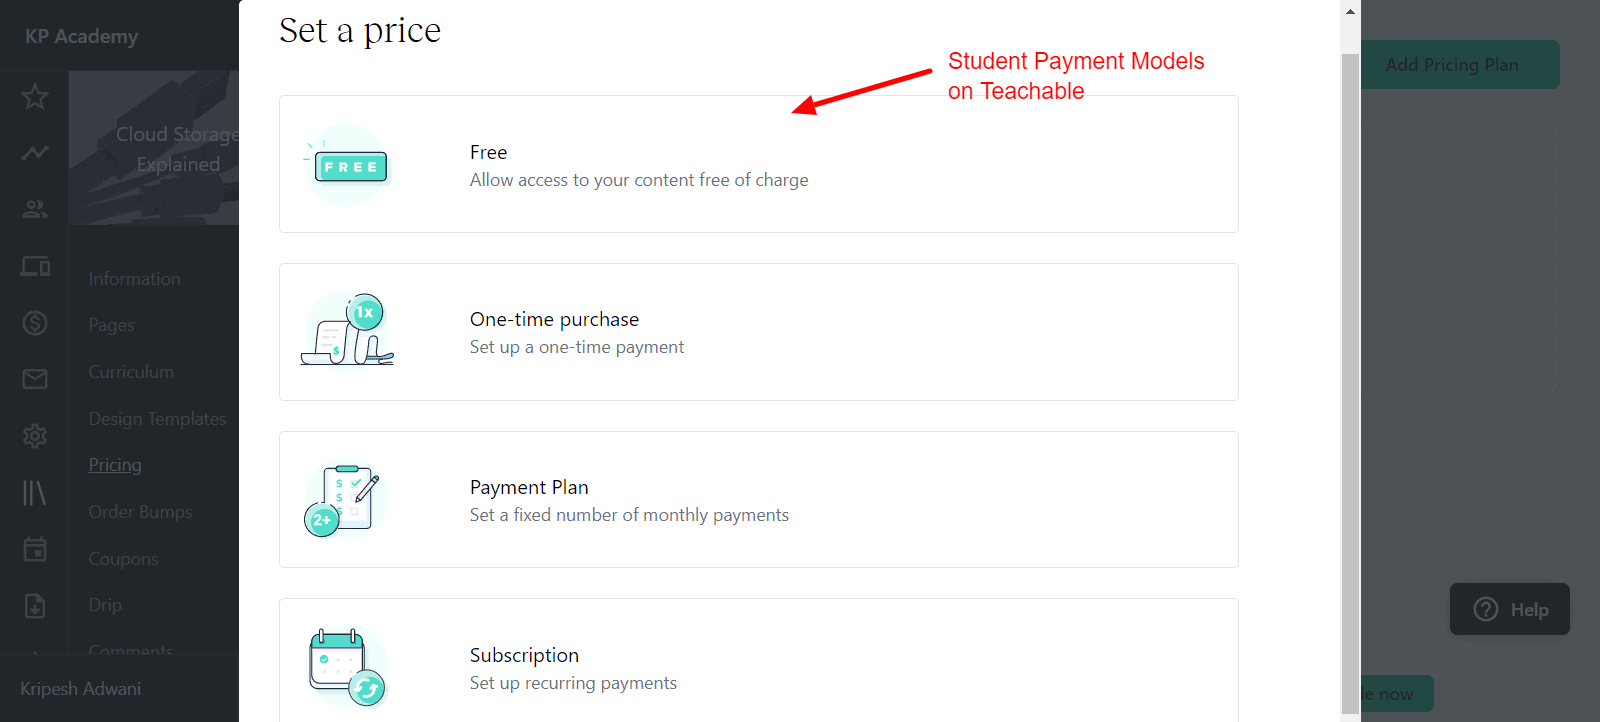1600x722 pixels.
Task: Click the star icon in the sidebar
Action: 35,97
